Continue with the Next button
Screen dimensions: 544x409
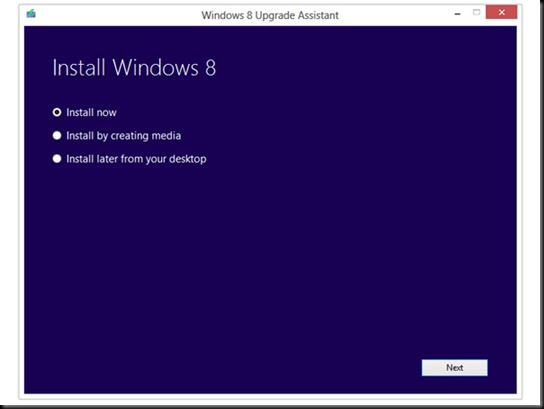point(454,367)
